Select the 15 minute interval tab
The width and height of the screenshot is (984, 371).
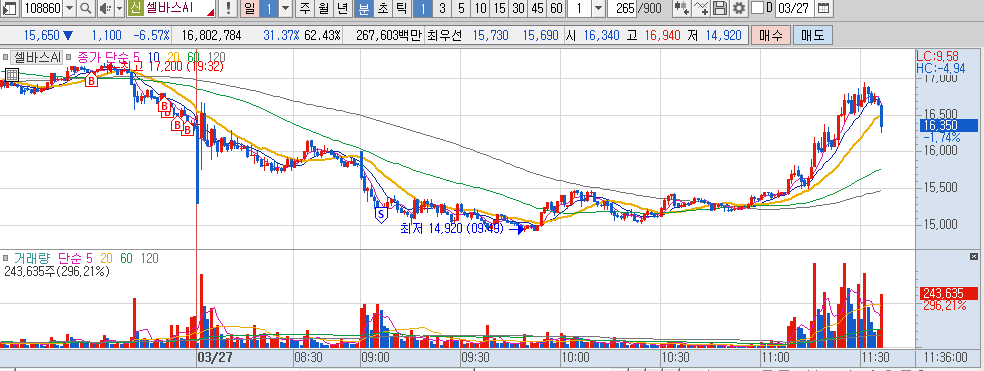pyautogui.click(x=500, y=9)
